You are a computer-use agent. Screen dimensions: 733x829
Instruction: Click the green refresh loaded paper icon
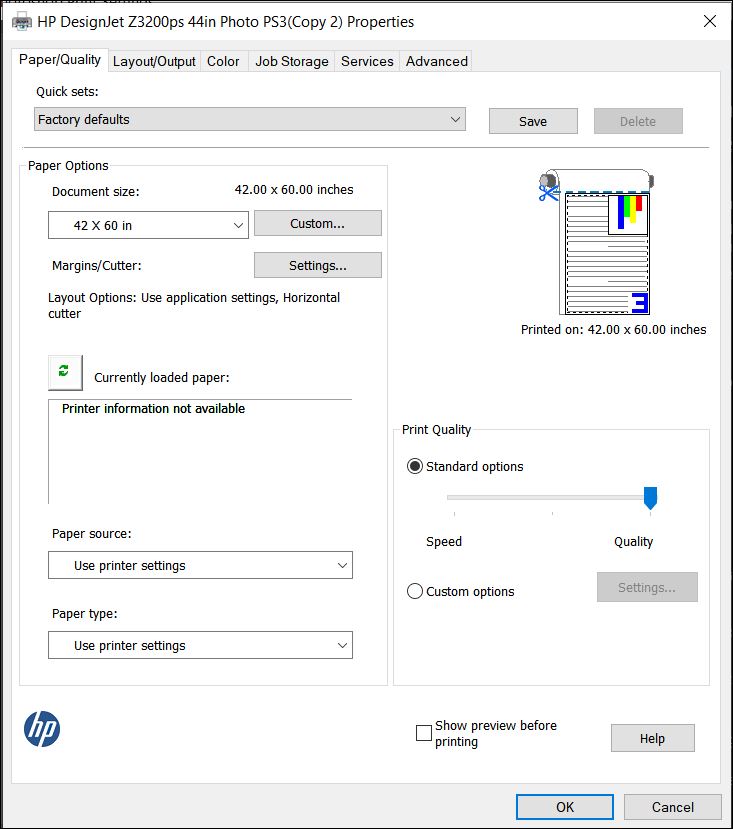tap(65, 372)
